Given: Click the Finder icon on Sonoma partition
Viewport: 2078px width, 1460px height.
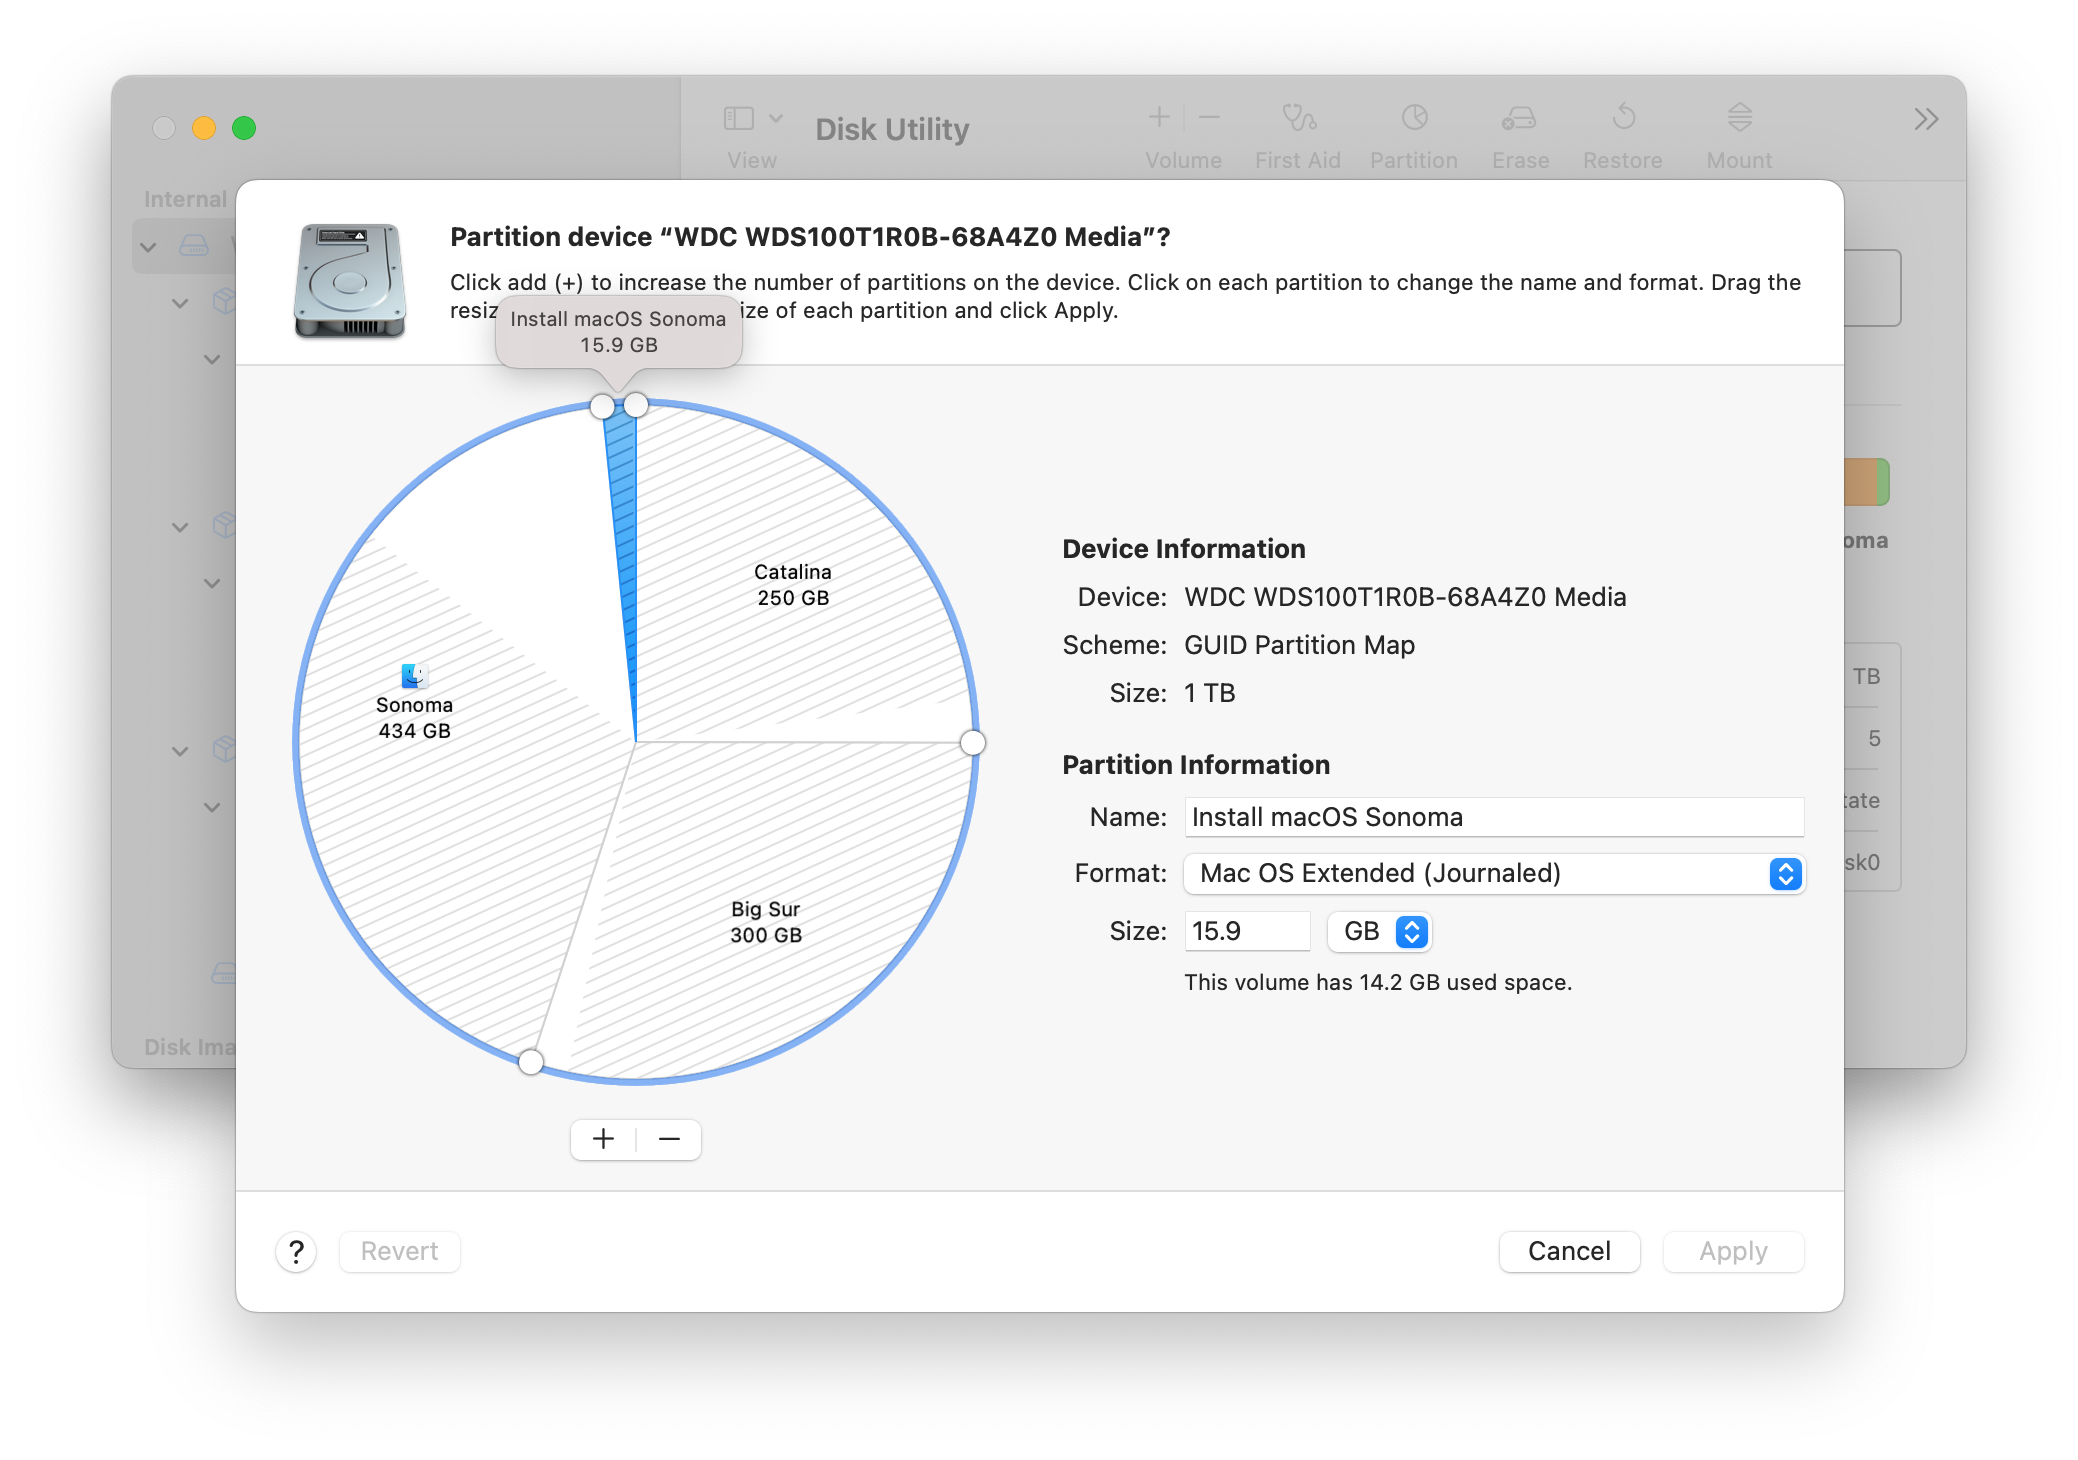Looking at the screenshot, I should [414, 676].
